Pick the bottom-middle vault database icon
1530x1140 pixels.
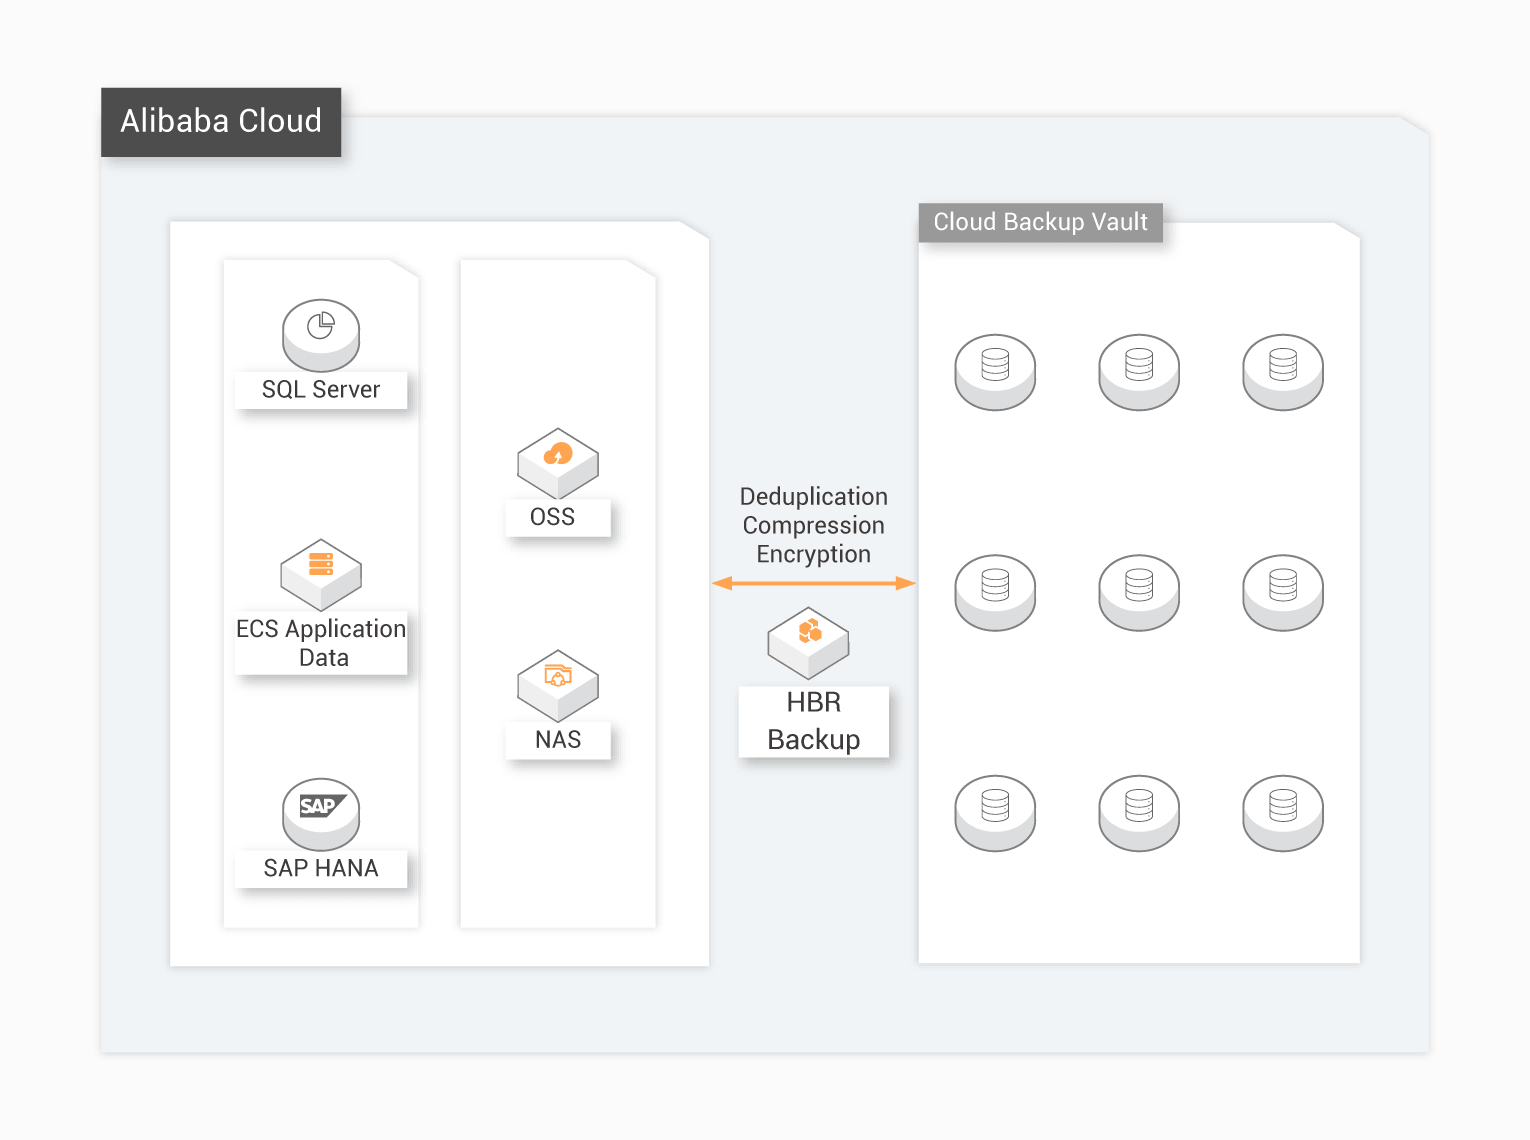[1139, 813]
